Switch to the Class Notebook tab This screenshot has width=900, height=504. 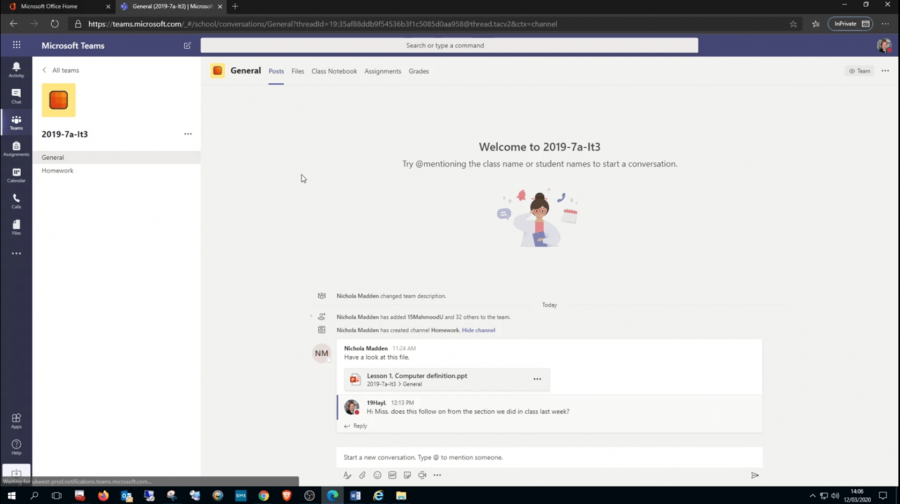tap(334, 71)
